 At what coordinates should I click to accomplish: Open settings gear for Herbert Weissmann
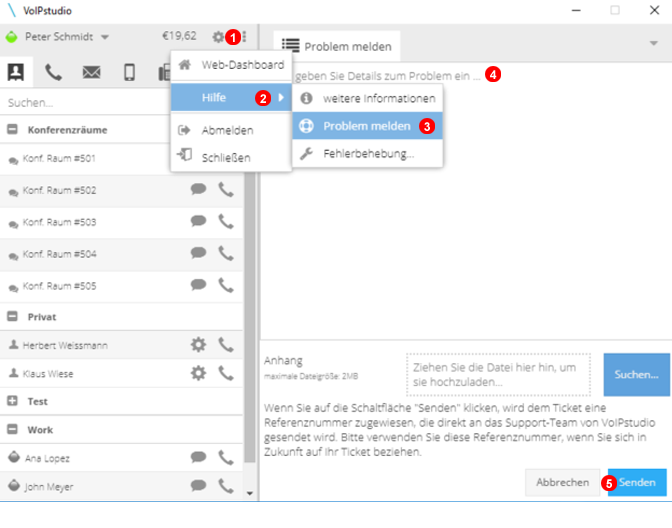click(198, 345)
